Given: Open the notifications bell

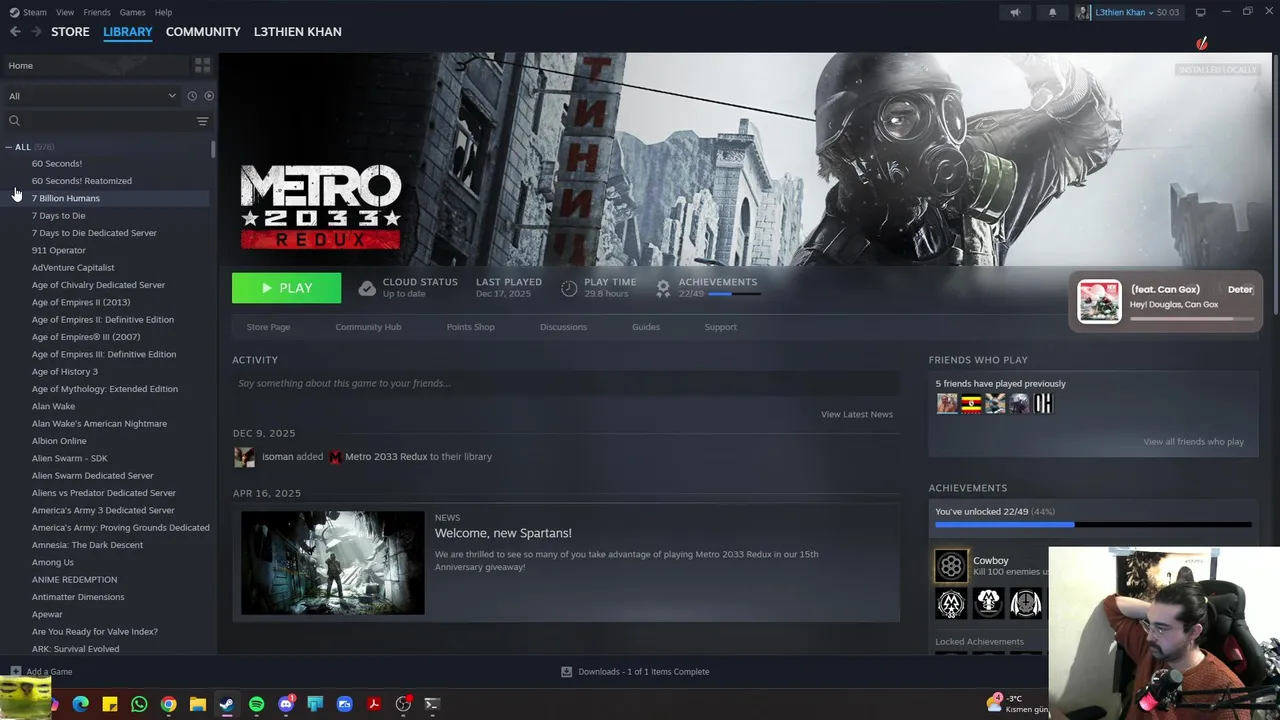Looking at the screenshot, I should click(x=1052, y=12).
